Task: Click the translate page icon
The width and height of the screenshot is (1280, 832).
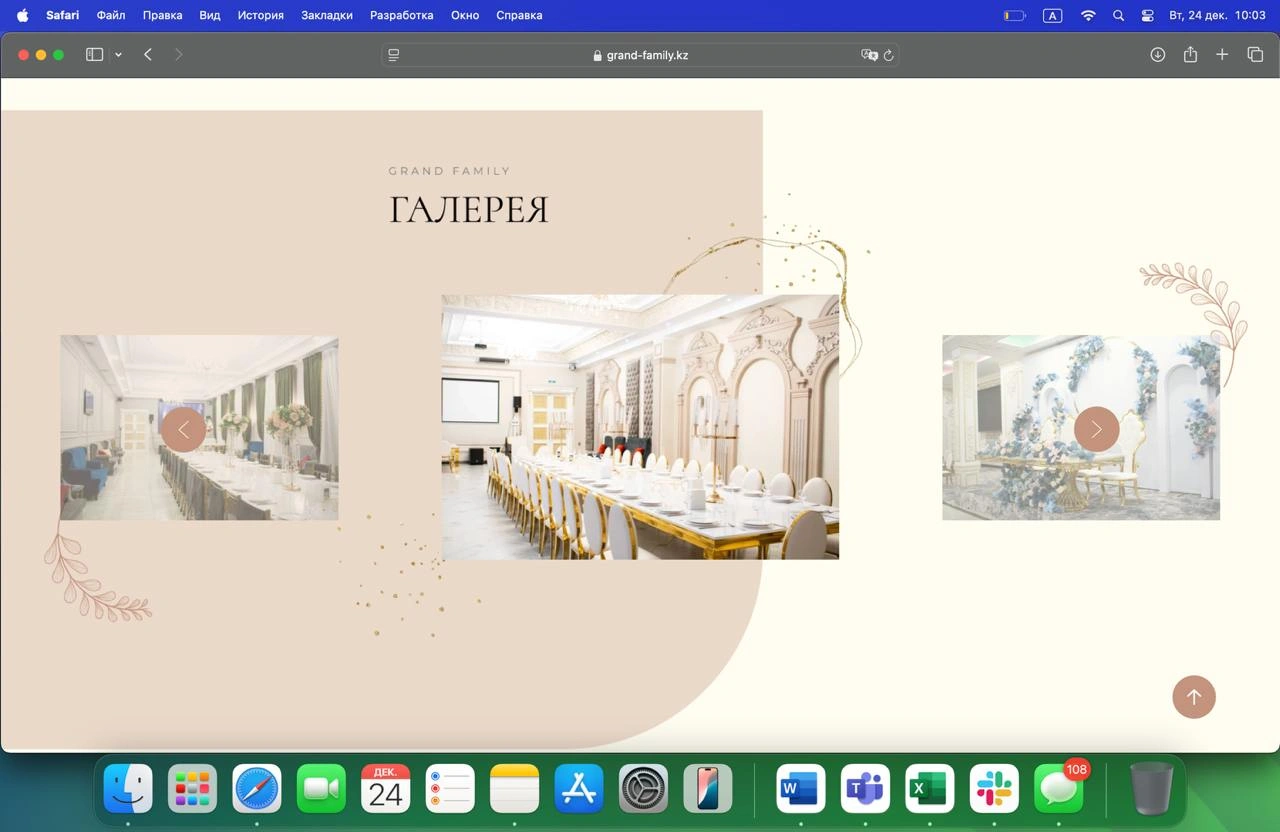Action: (x=869, y=55)
